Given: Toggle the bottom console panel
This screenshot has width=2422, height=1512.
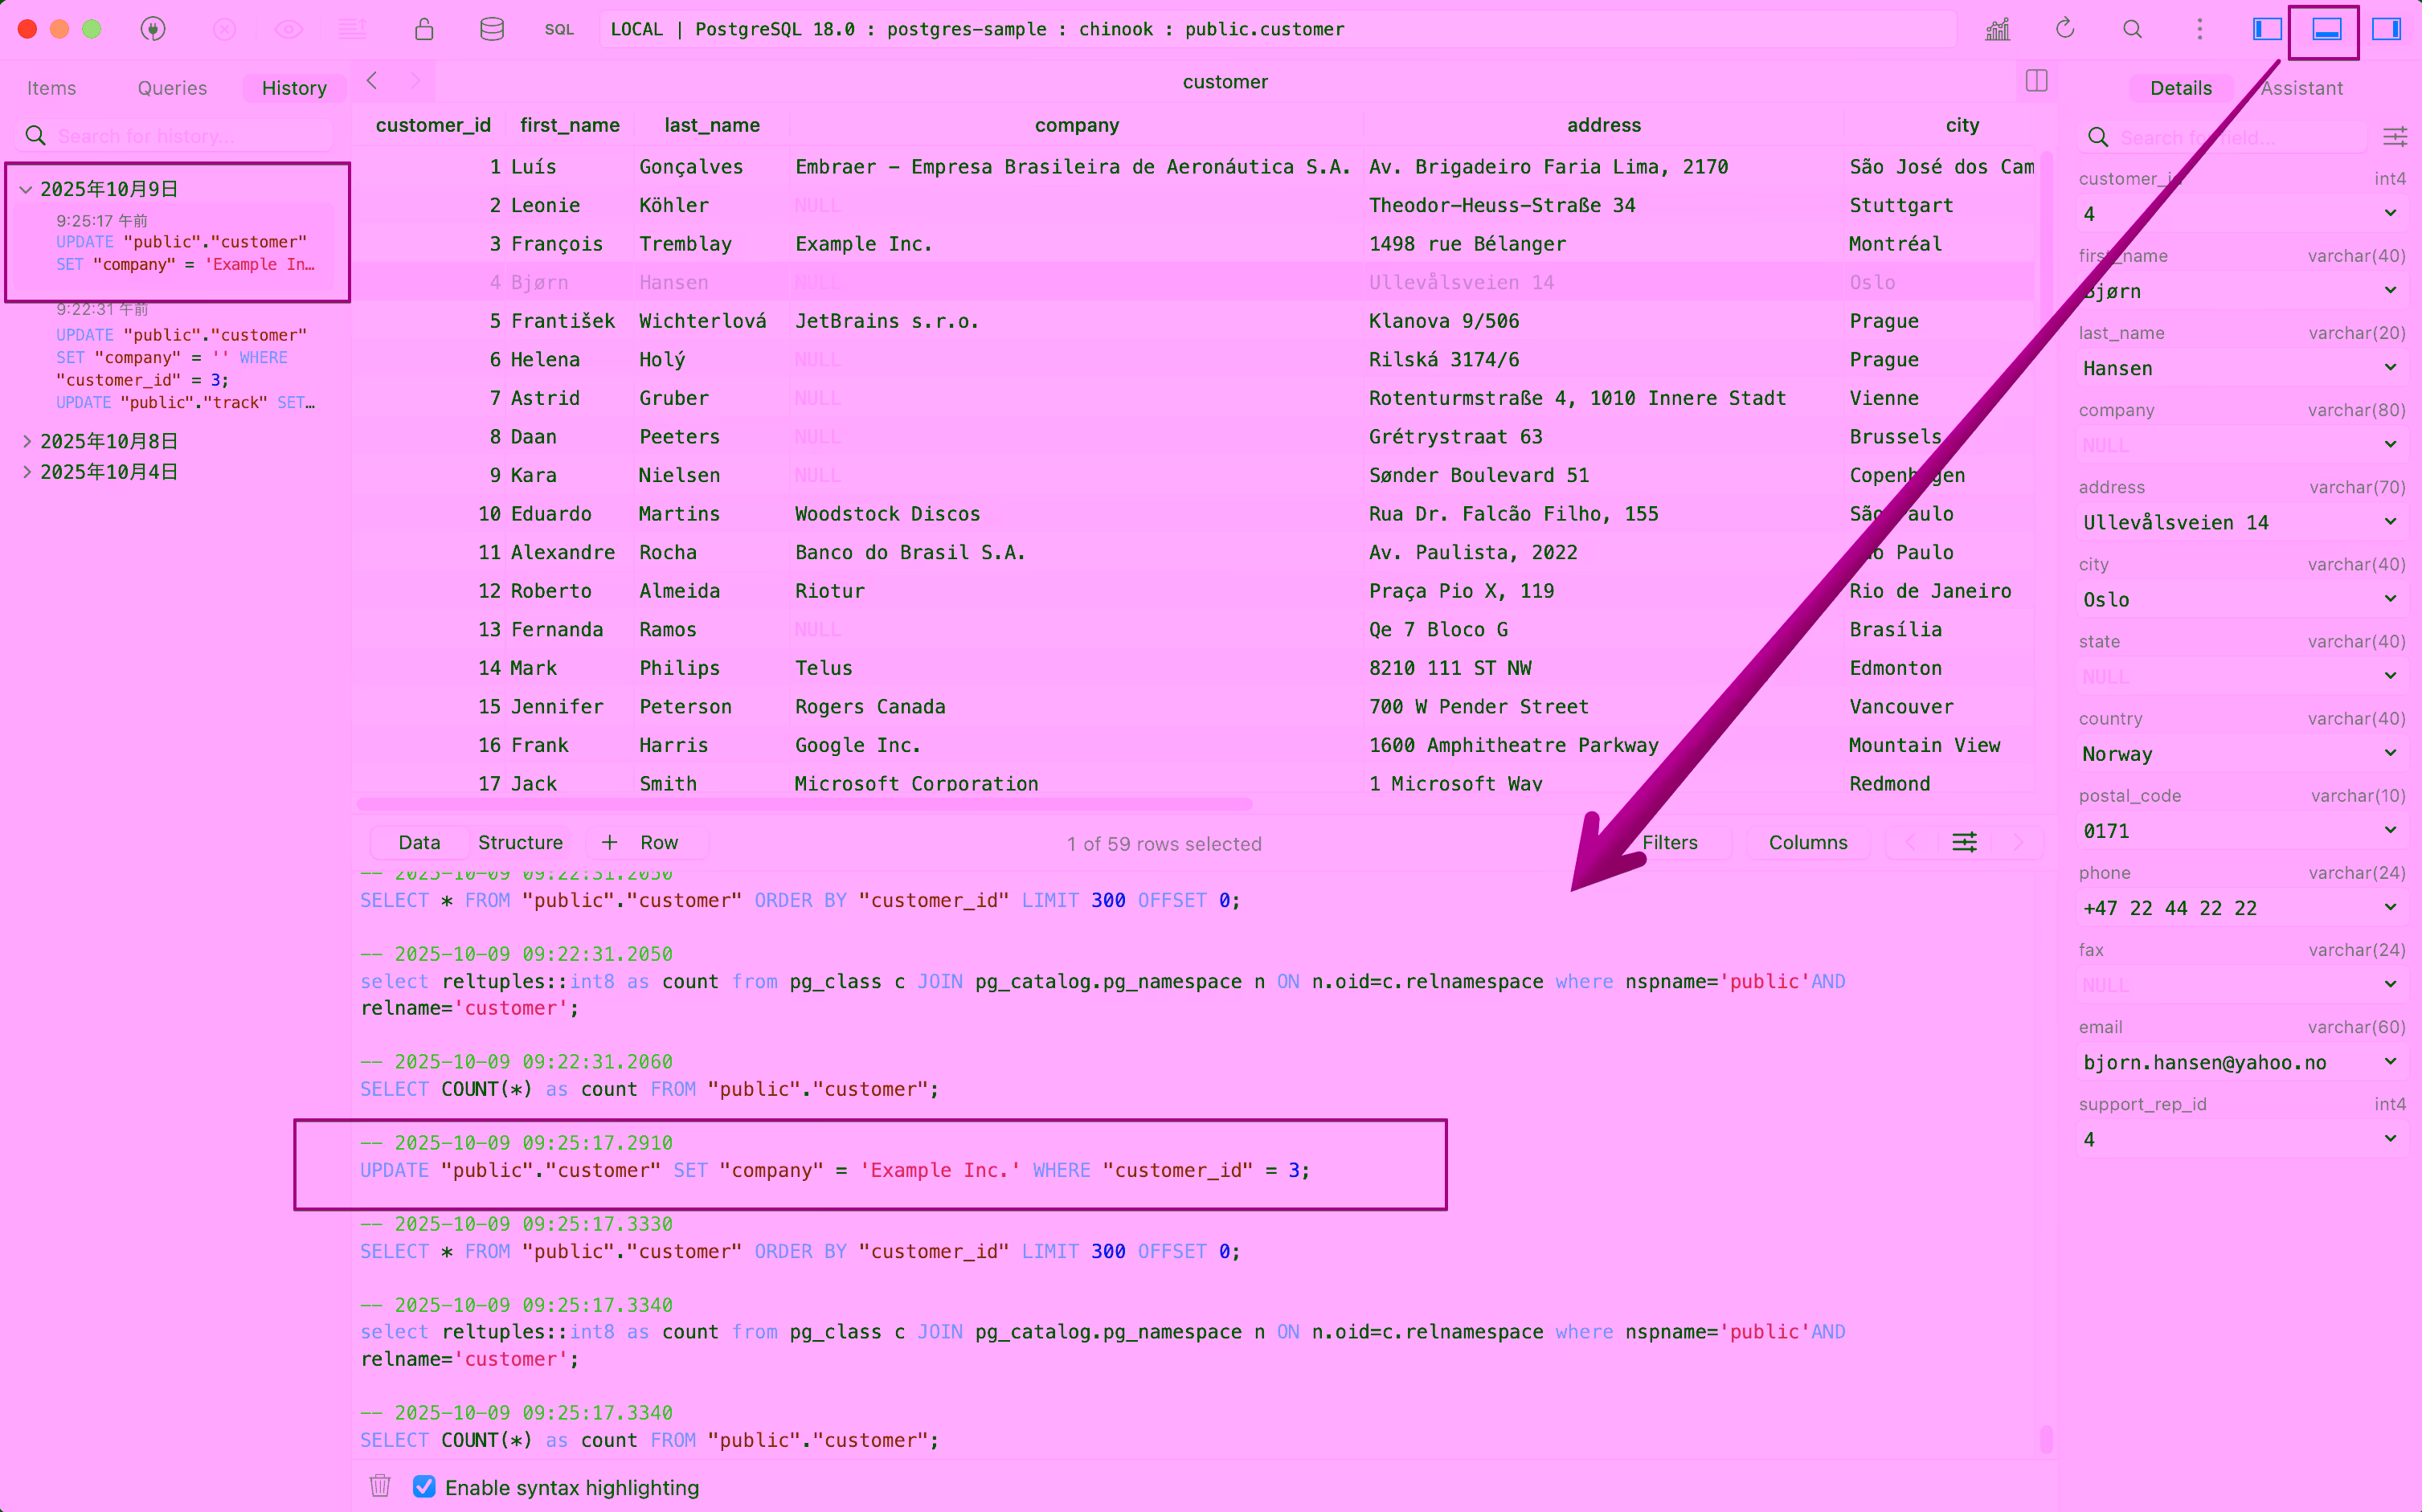Looking at the screenshot, I should pyautogui.click(x=2326, y=29).
